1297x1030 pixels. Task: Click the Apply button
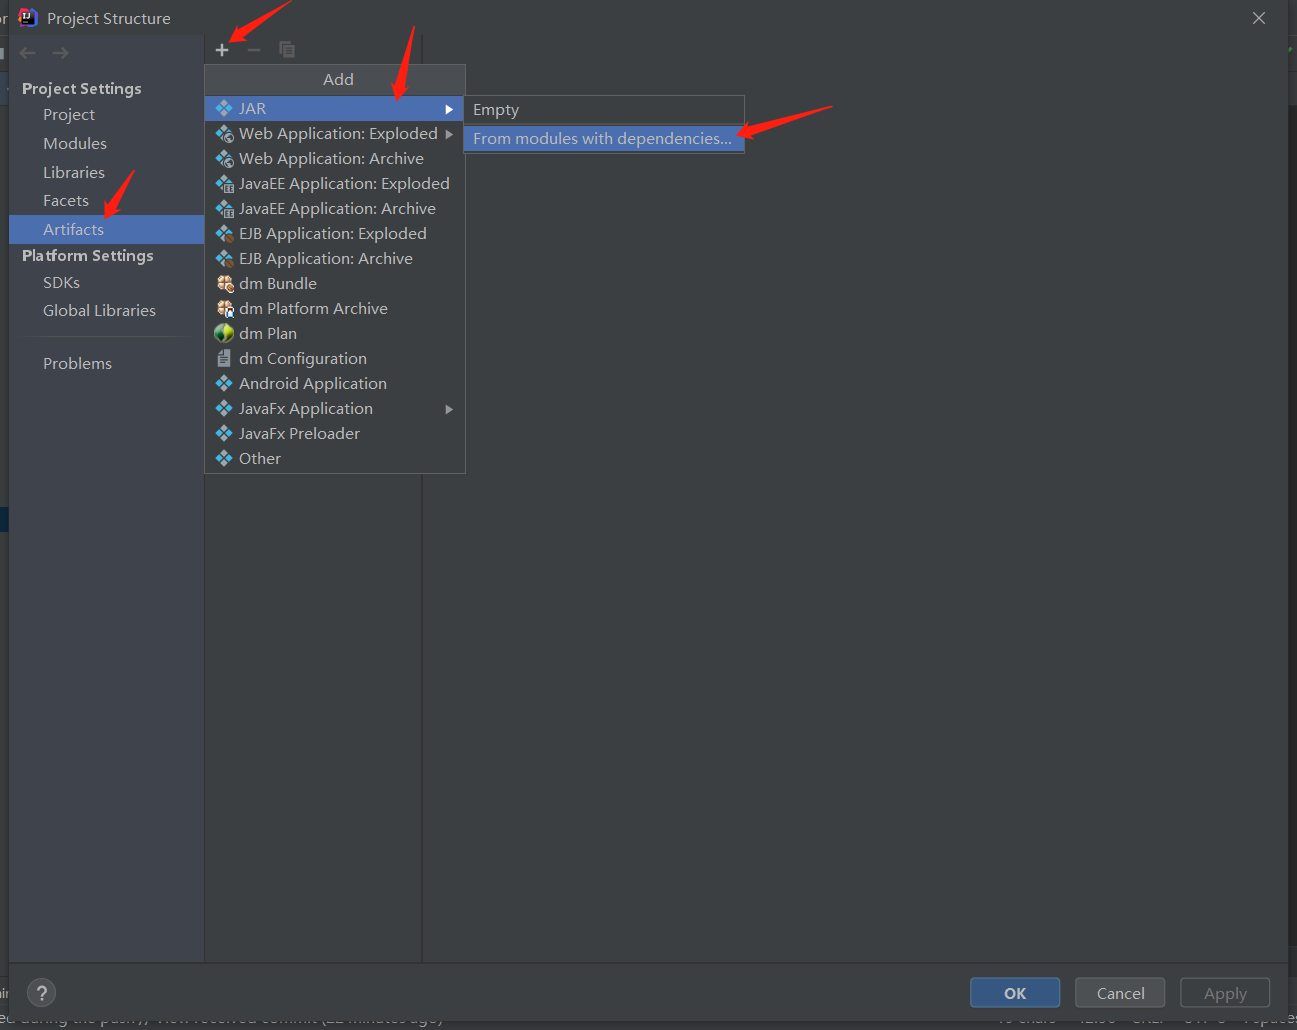(x=1225, y=993)
